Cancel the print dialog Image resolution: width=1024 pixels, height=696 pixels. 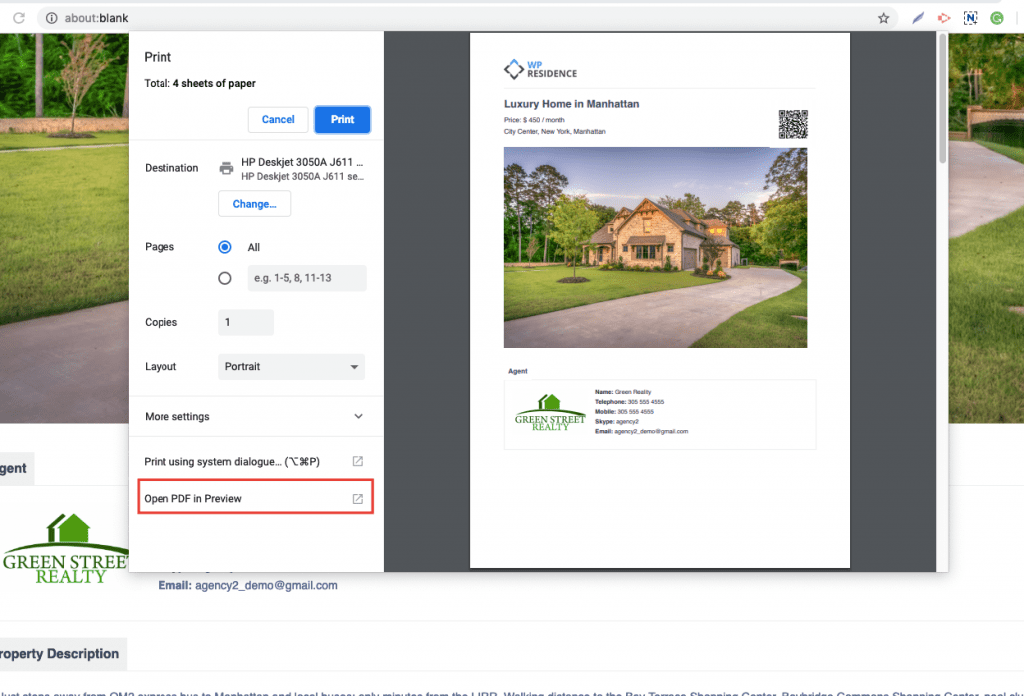[x=278, y=119]
